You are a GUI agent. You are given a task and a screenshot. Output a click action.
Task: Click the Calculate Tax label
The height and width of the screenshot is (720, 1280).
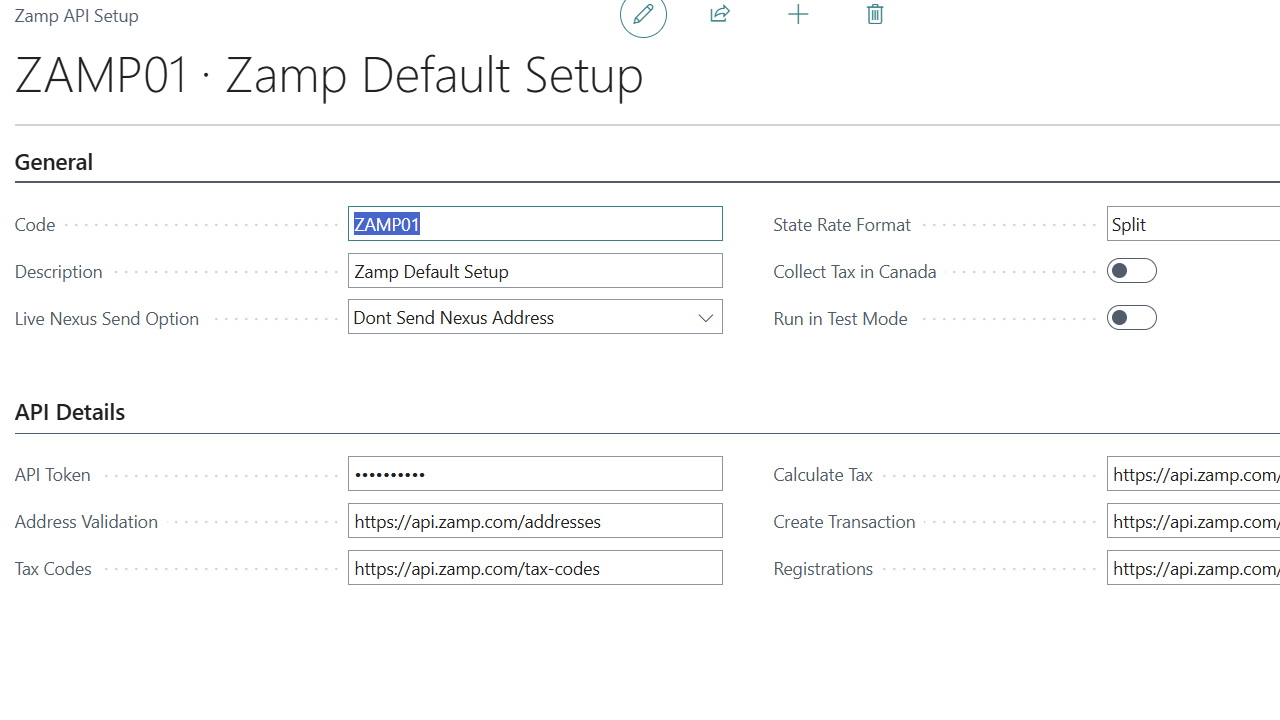click(x=823, y=475)
